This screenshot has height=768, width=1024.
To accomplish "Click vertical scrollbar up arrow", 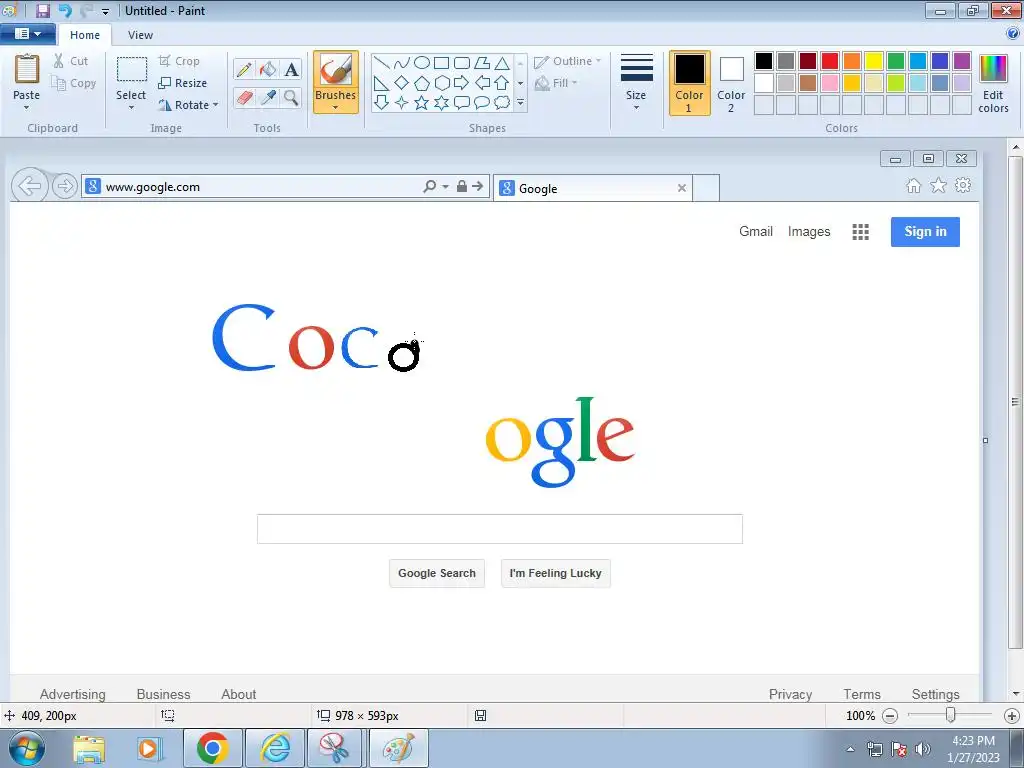I will tap(1016, 148).
